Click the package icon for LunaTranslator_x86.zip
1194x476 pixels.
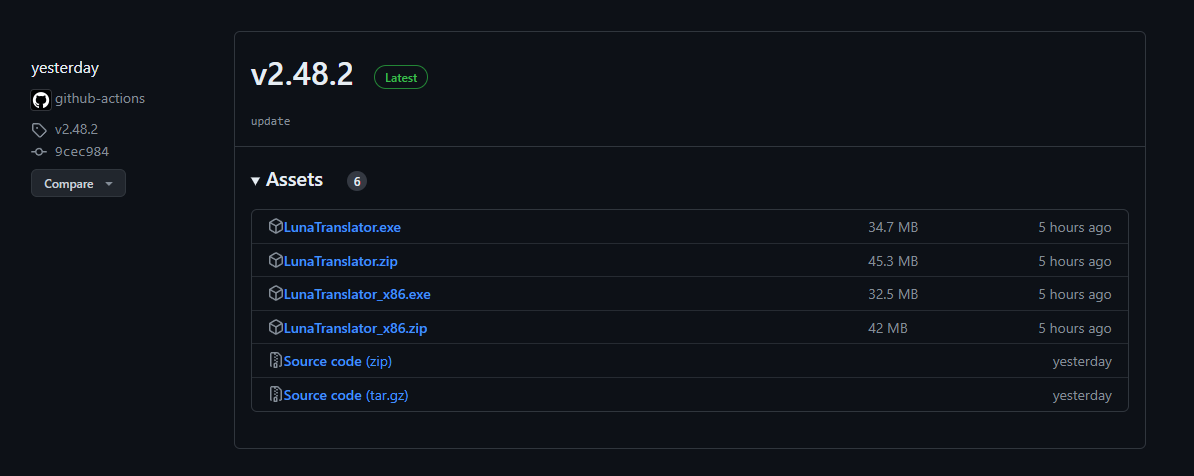click(x=276, y=328)
